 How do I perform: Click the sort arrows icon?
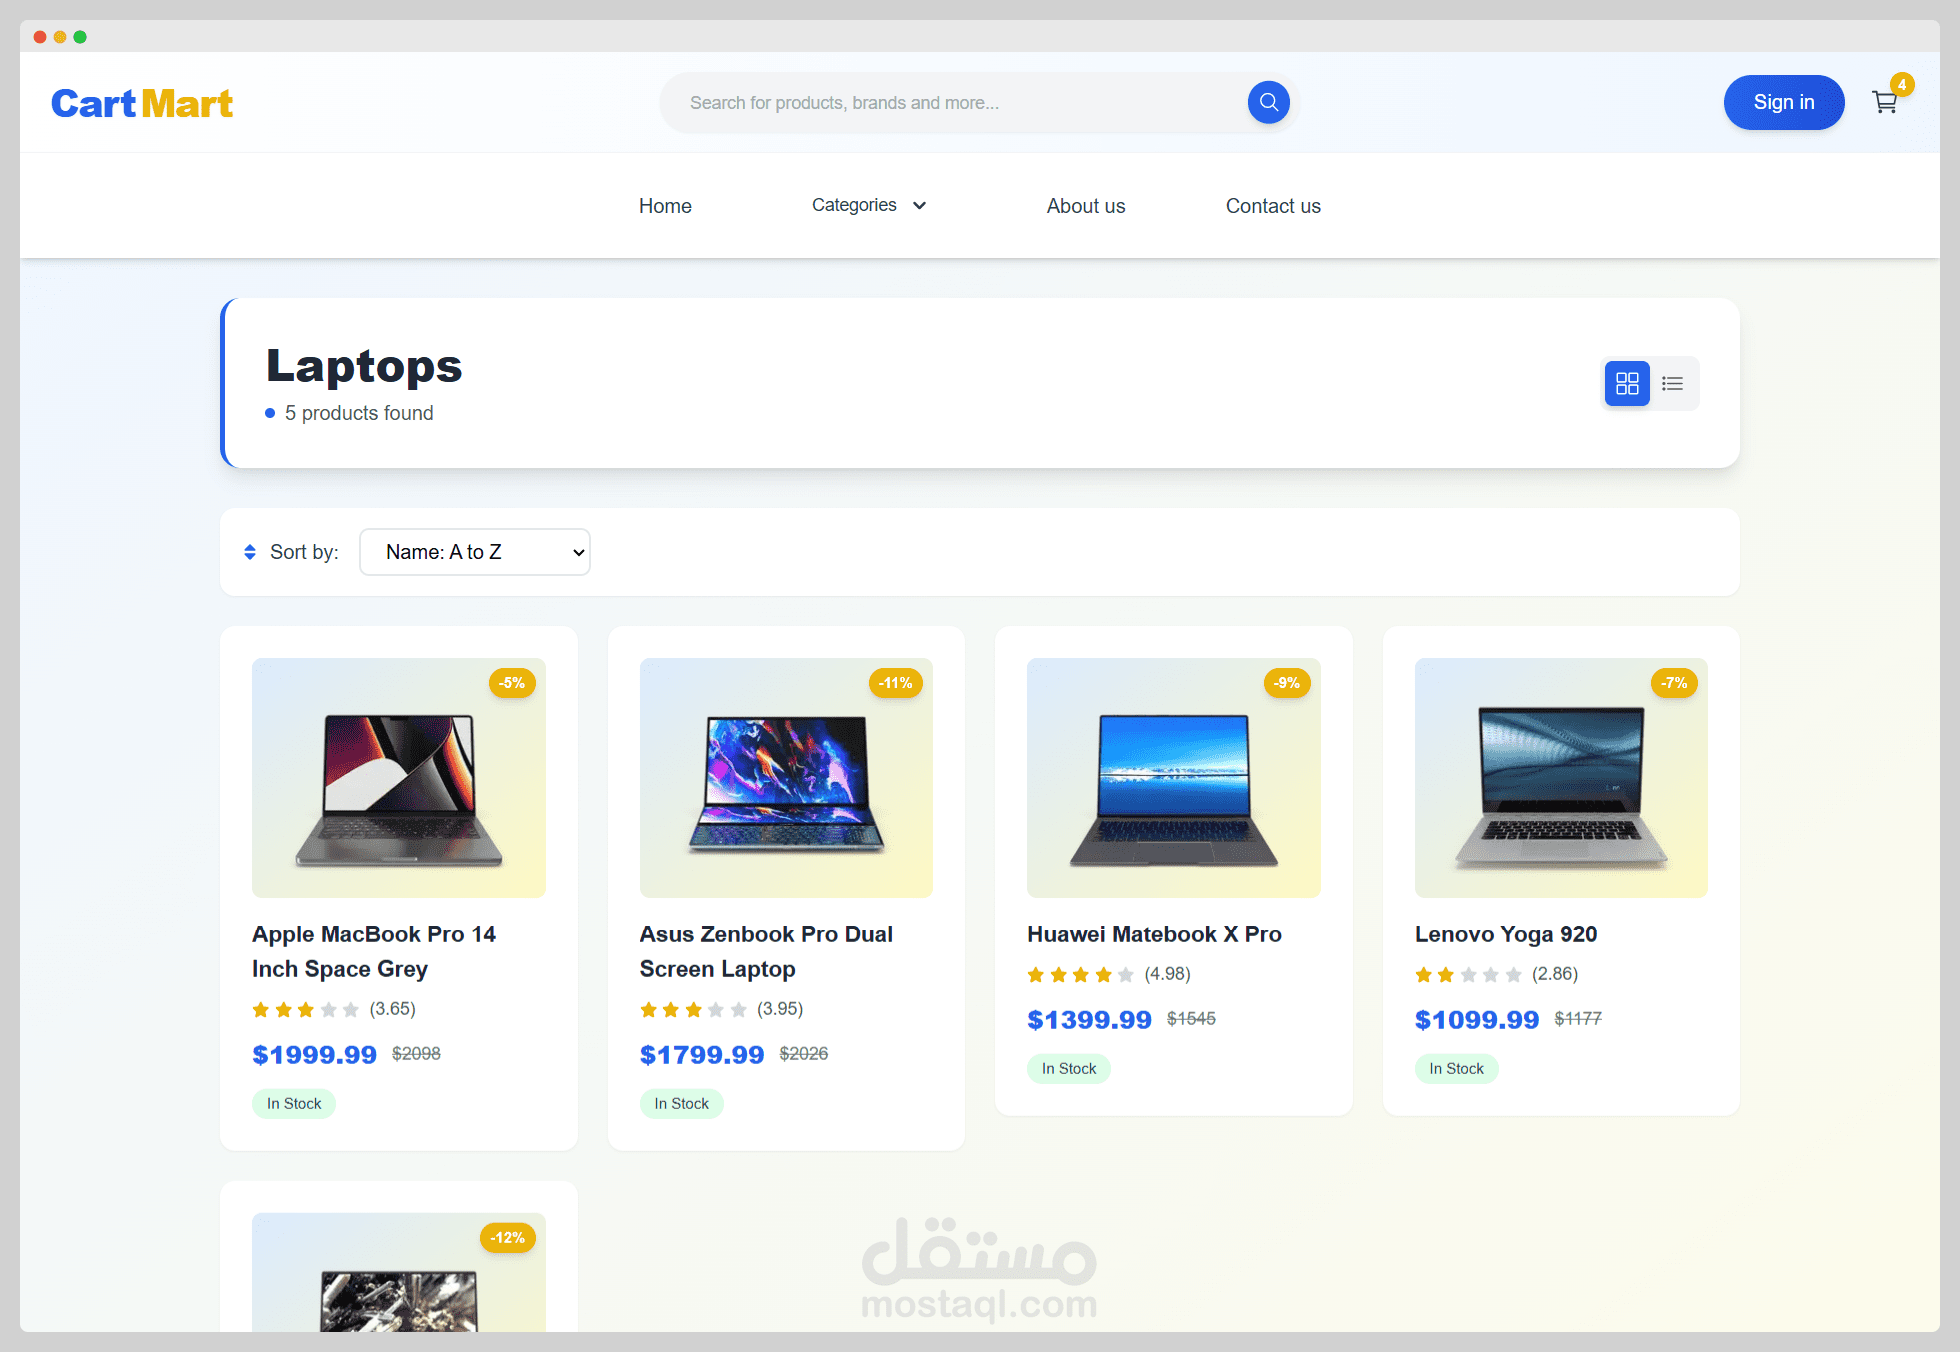point(250,552)
